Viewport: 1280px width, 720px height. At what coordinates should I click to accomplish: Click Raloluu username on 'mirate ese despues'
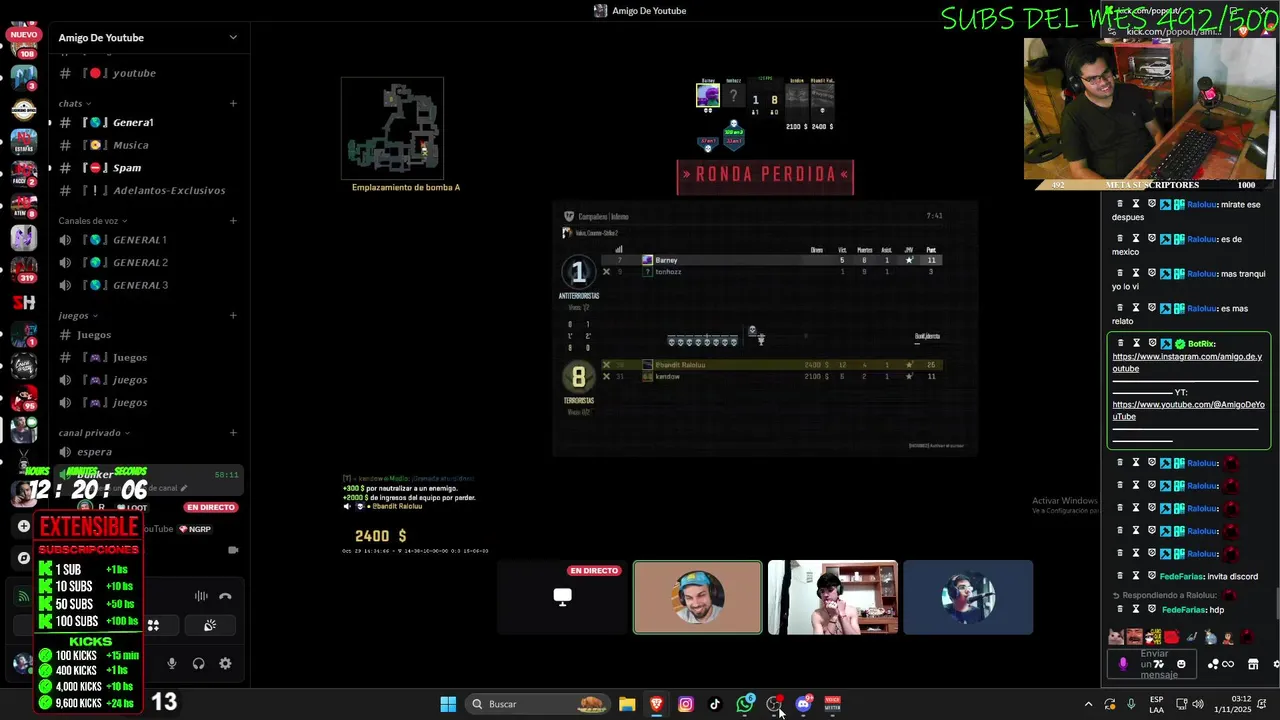click(1202, 204)
